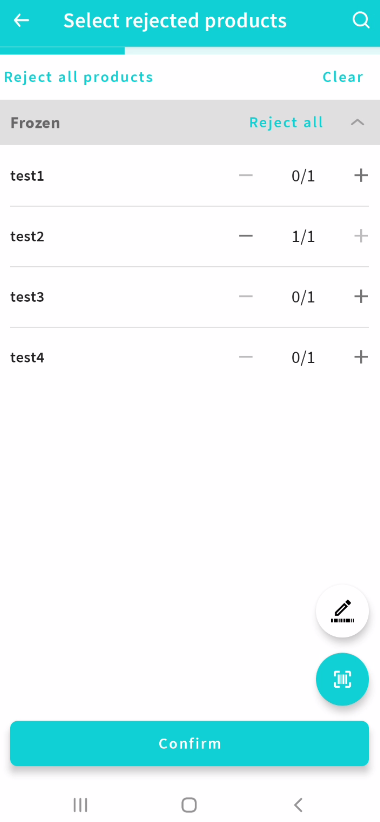Choose Reject all products

click(79, 77)
